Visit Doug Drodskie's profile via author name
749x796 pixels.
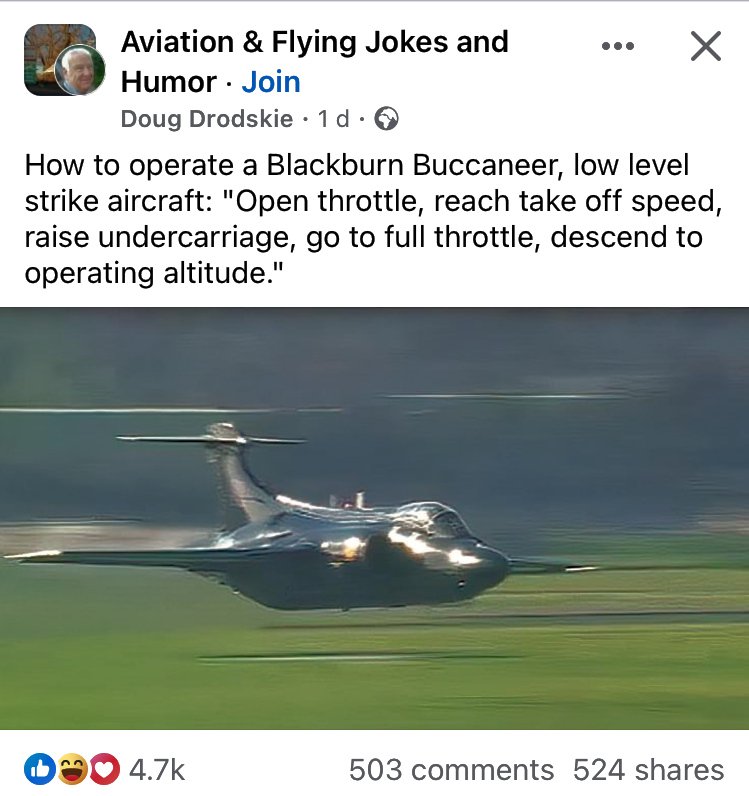coord(207,119)
